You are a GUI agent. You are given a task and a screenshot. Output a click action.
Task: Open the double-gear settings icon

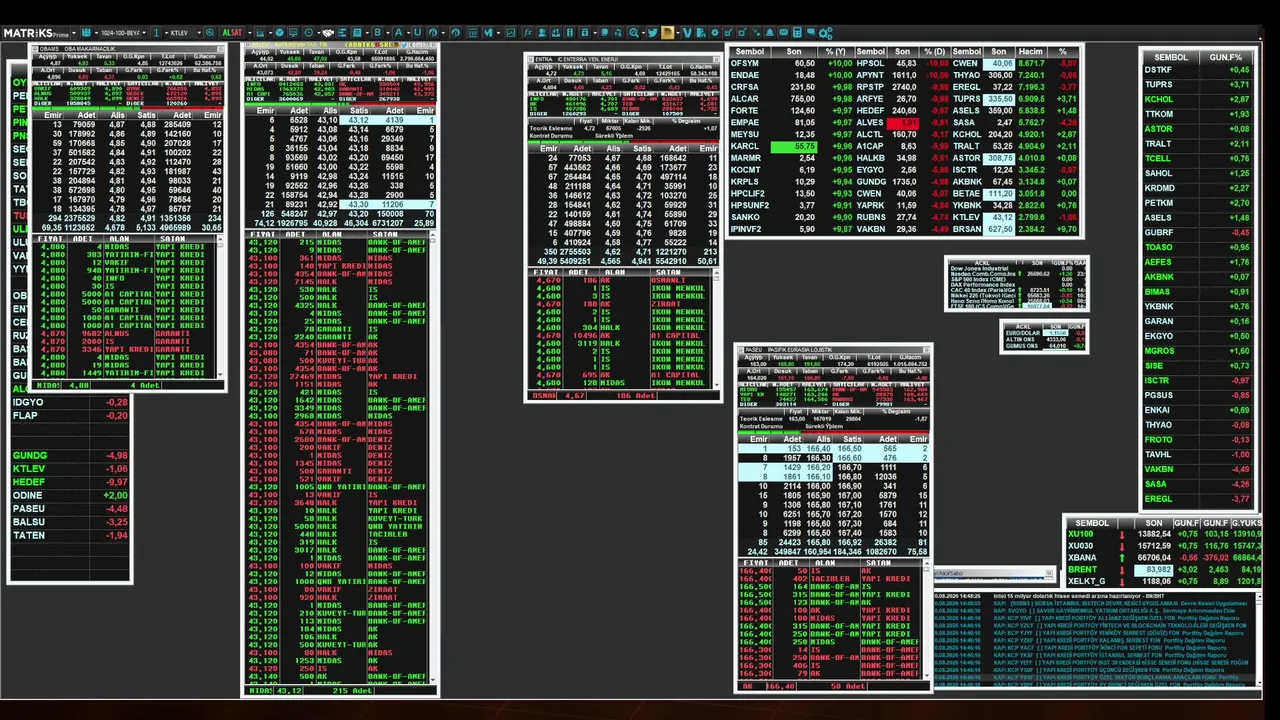[x=825, y=33]
